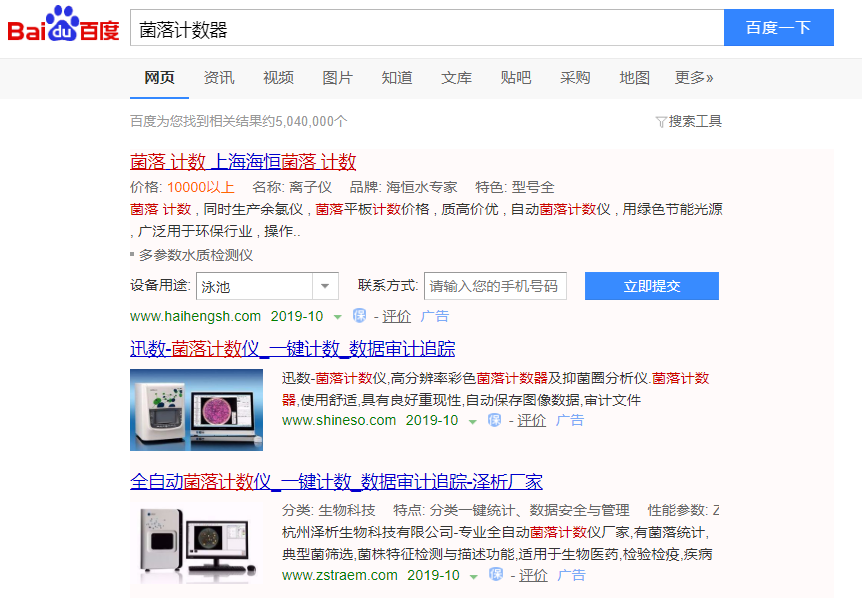The image size is (862, 598).
Task: Click the 保 shield icon for zstraem.com
Action: (496, 574)
